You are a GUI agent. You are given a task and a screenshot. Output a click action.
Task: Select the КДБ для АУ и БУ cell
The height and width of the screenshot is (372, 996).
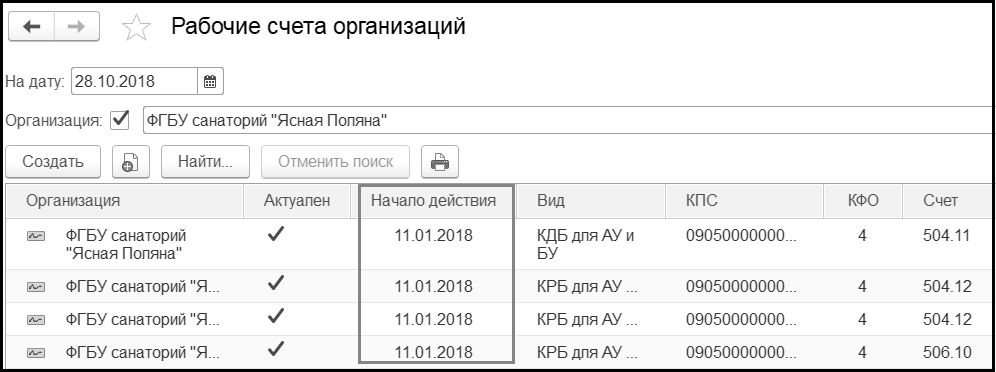coord(586,245)
